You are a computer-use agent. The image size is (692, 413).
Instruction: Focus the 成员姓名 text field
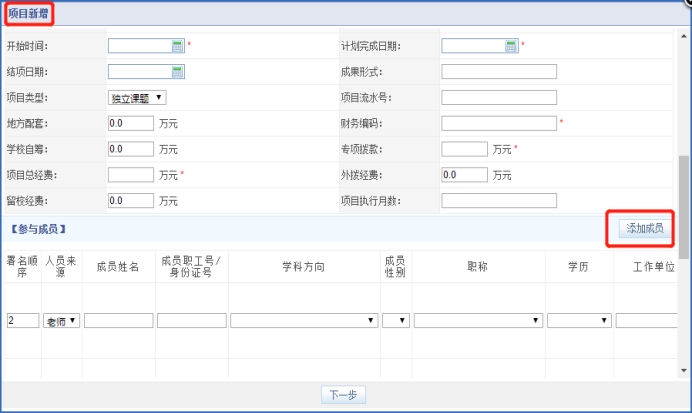(118, 321)
